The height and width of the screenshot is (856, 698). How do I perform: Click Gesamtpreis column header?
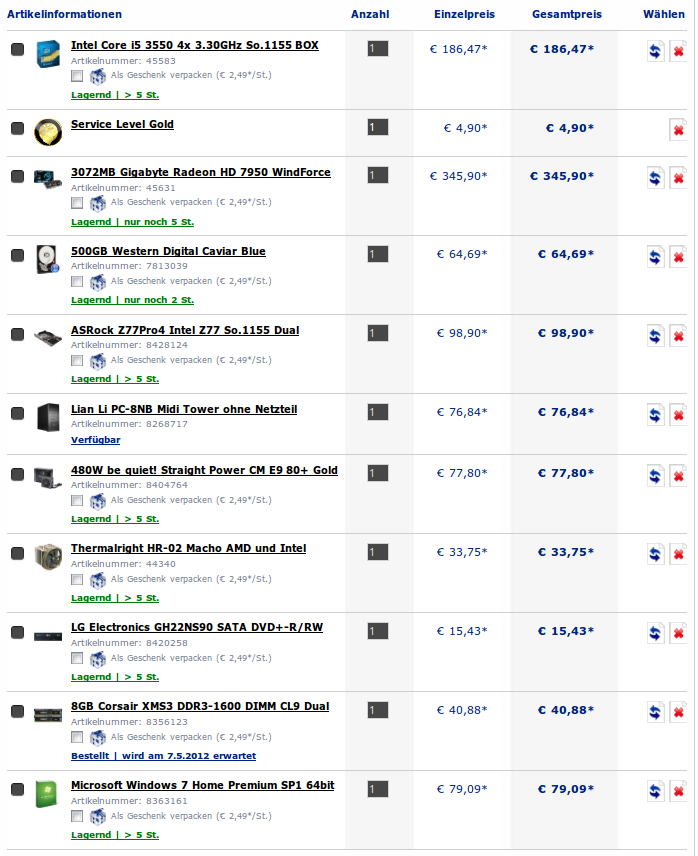pyautogui.click(x=567, y=15)
